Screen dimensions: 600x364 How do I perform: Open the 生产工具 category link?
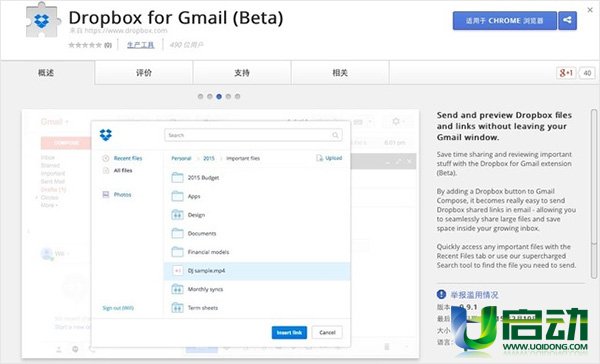(140, 45)
